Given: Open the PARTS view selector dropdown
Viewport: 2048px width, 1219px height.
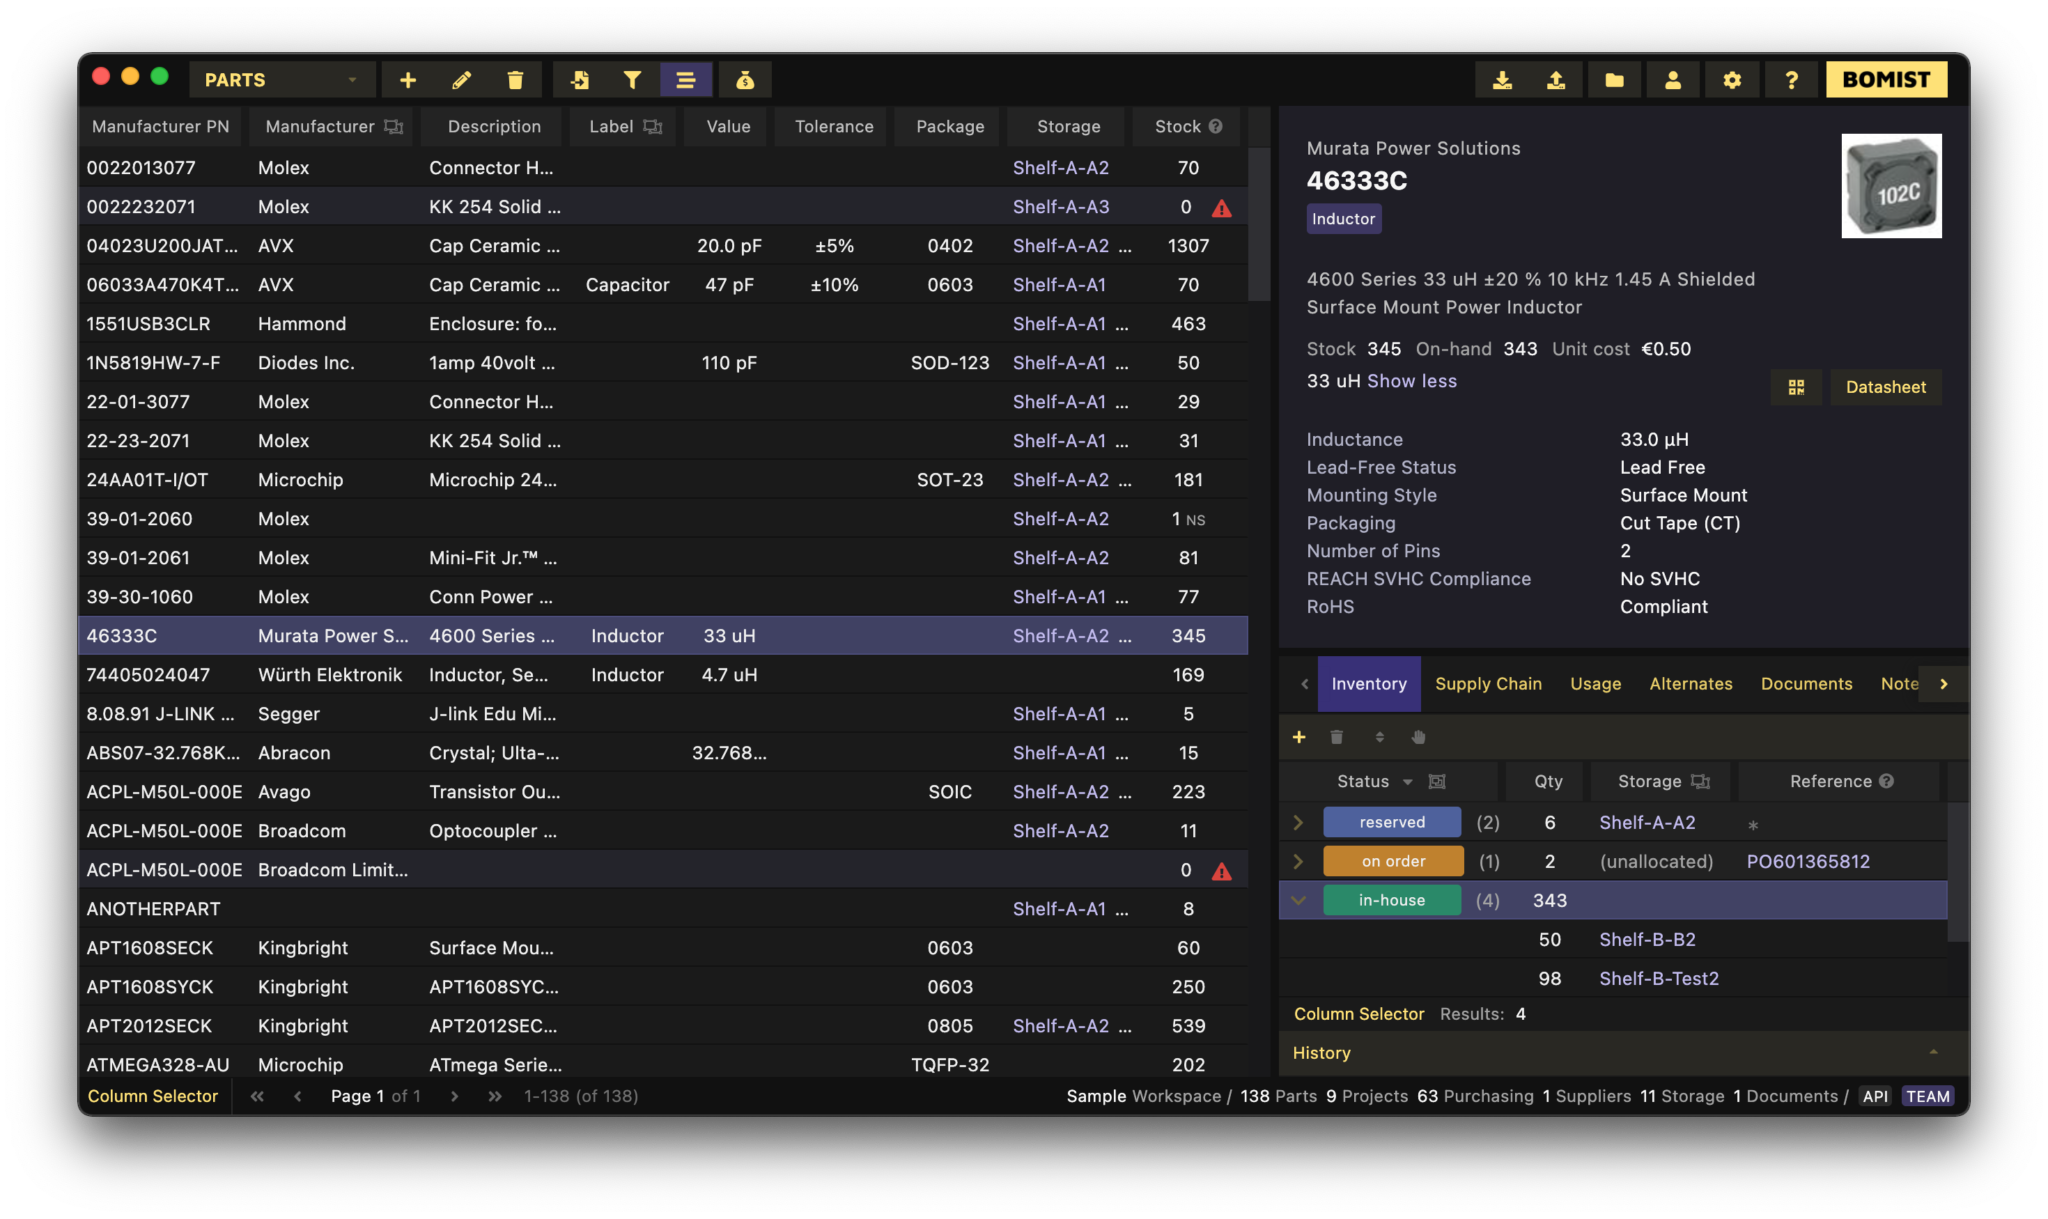Looking at the screenshot, I should pos(352,79).
